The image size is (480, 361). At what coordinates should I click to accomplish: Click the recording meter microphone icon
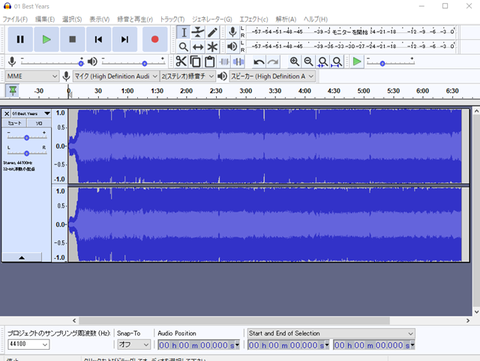(233, 32)
